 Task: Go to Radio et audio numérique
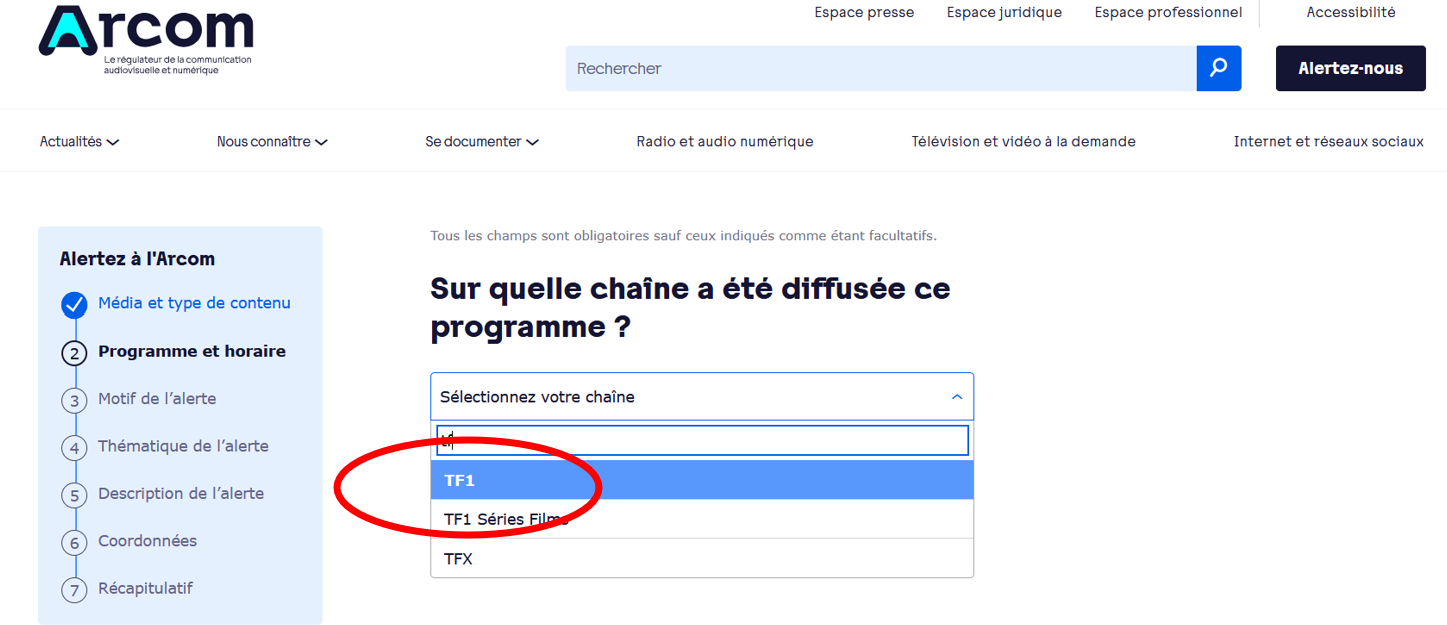pyautogui.click(x=725, y=142)
